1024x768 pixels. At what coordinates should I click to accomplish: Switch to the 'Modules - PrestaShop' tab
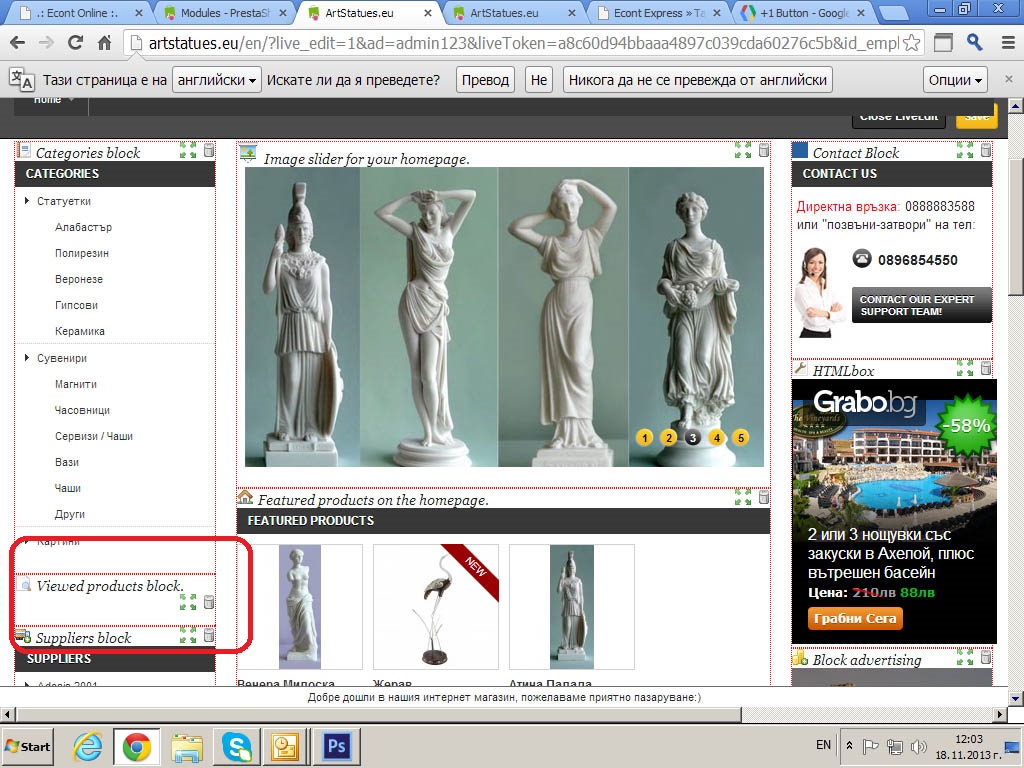(x=224, y=12)
